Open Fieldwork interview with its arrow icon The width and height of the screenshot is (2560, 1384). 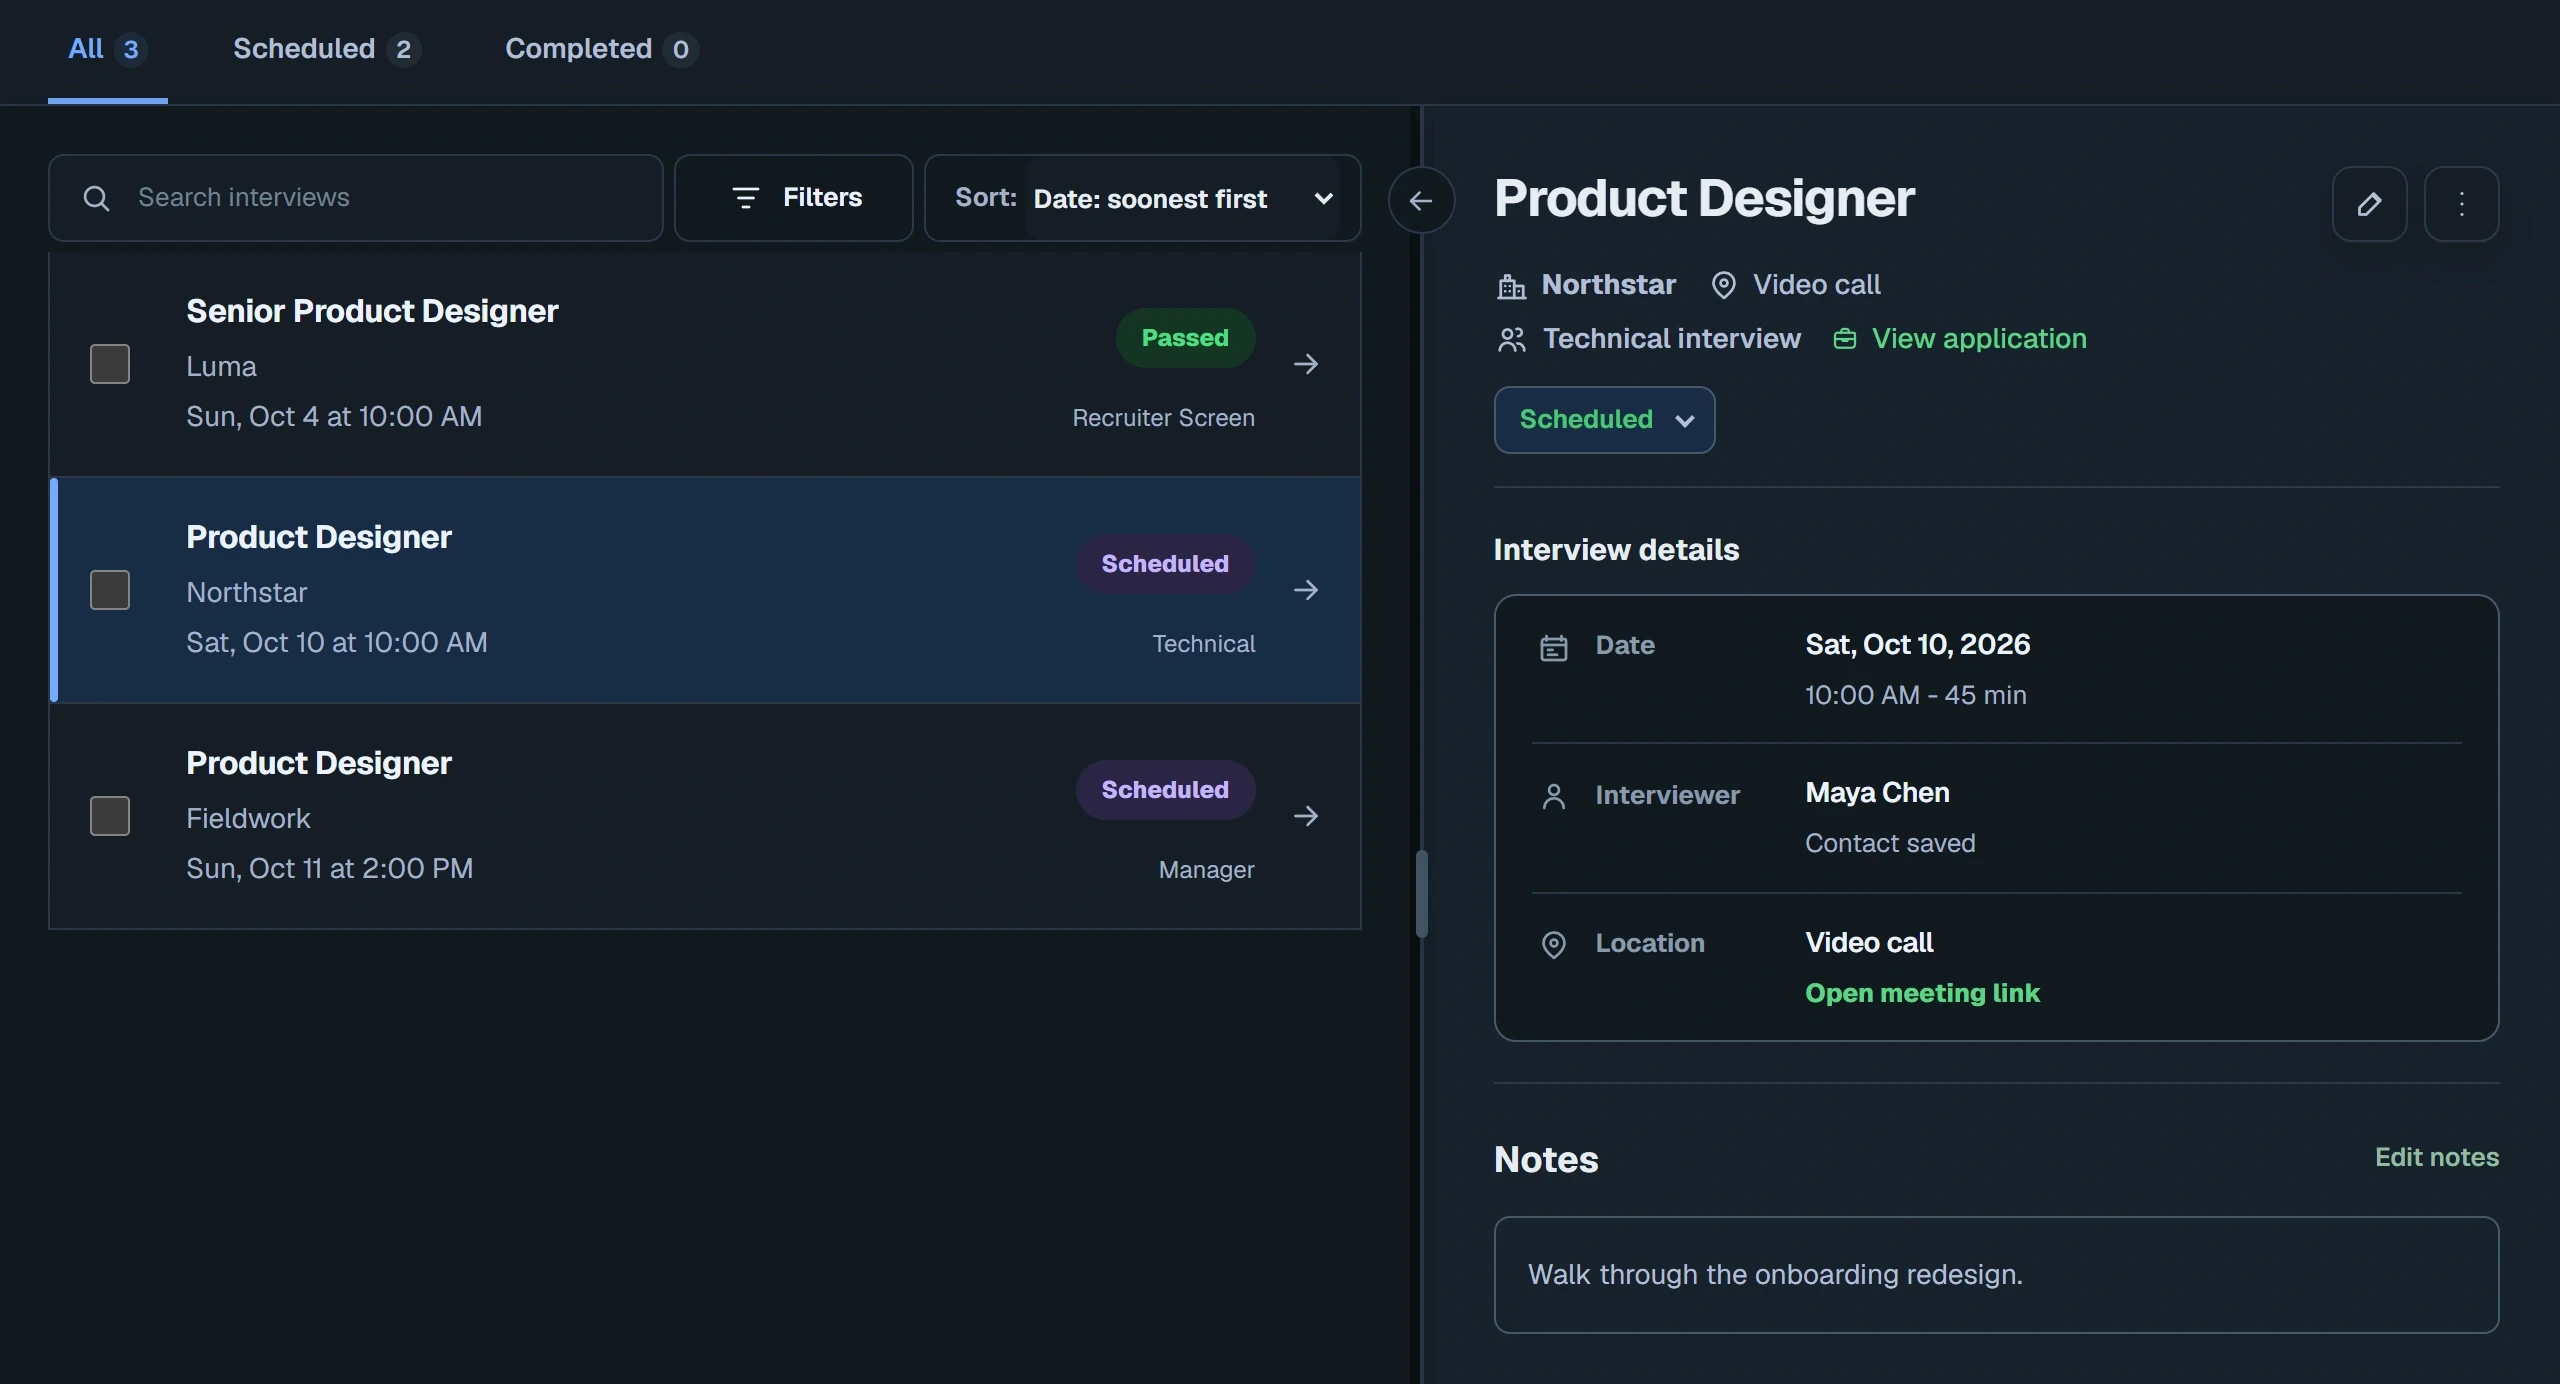click(x=1305, y=816)
